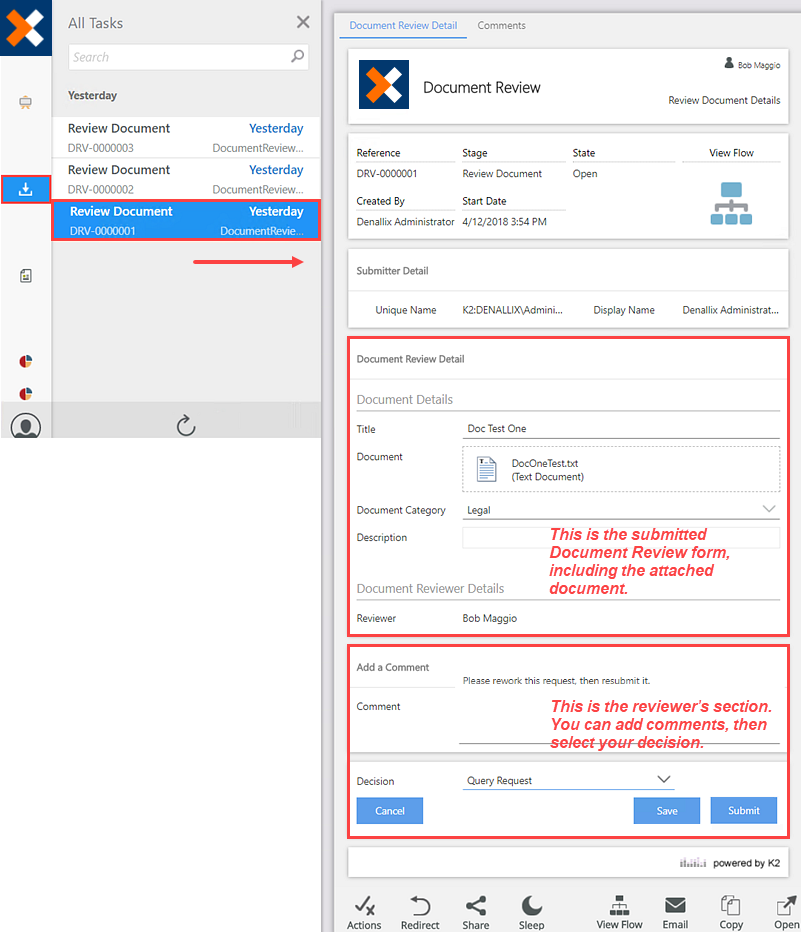The image size is (801, 932).
Task: Select the Actions icon in the bottom toolbar
Action: pos(364,903)
